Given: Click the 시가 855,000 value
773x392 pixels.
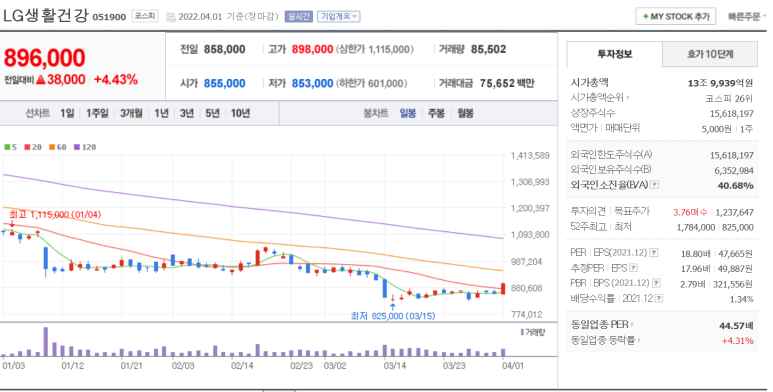Looking at the screenshot, I should [224, 83].
